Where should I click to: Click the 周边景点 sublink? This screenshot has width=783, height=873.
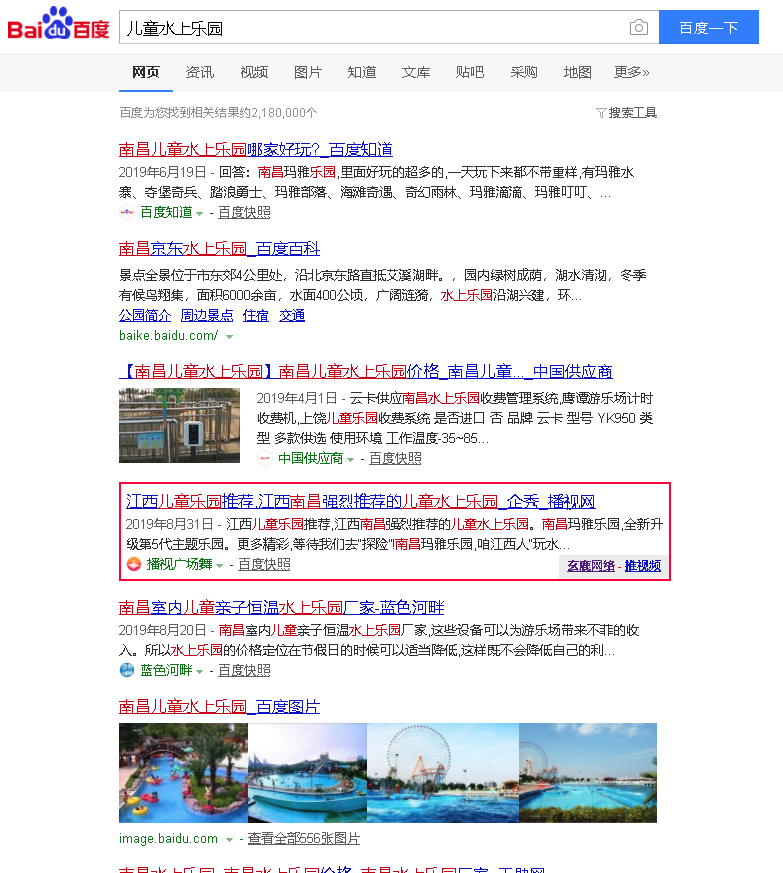(207, 315)
